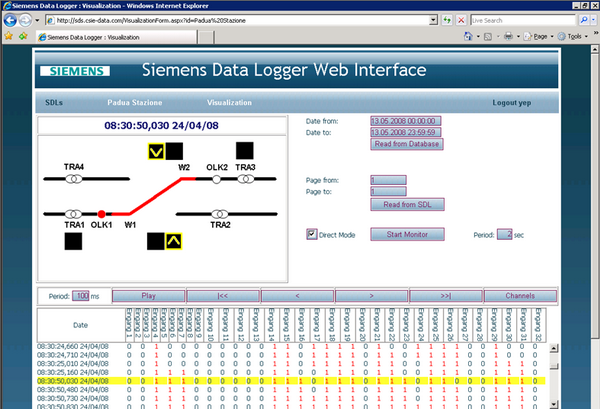
Task: Click the white OLK2 circle indicator
Action: [x=217, y=179]
